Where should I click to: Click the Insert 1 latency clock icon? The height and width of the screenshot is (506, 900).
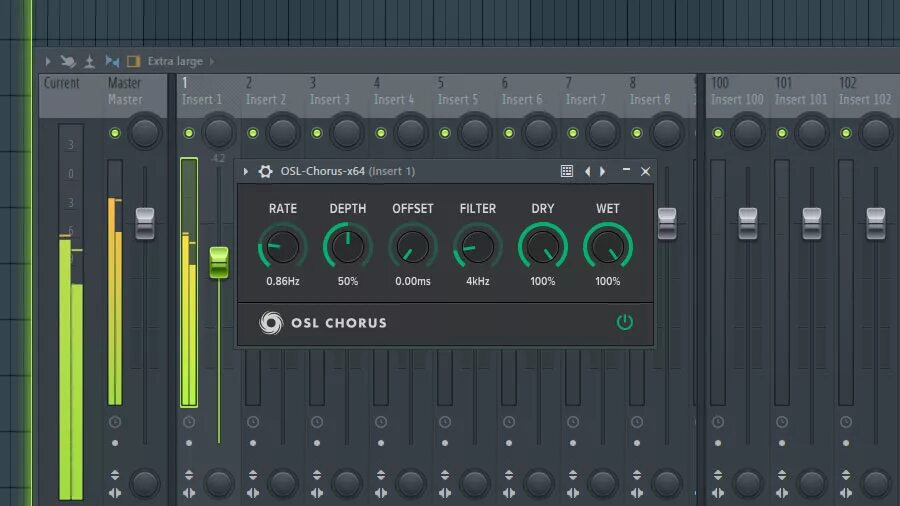point(189,422)
